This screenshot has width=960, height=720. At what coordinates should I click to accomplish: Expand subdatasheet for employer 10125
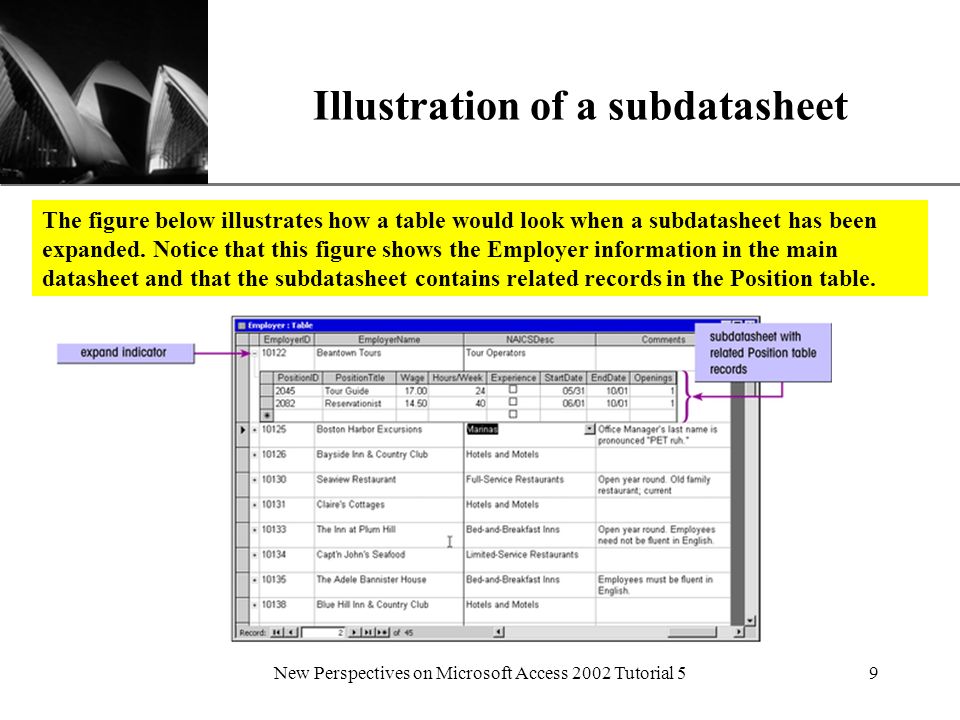pyautogui.click(x=255, y=430)
